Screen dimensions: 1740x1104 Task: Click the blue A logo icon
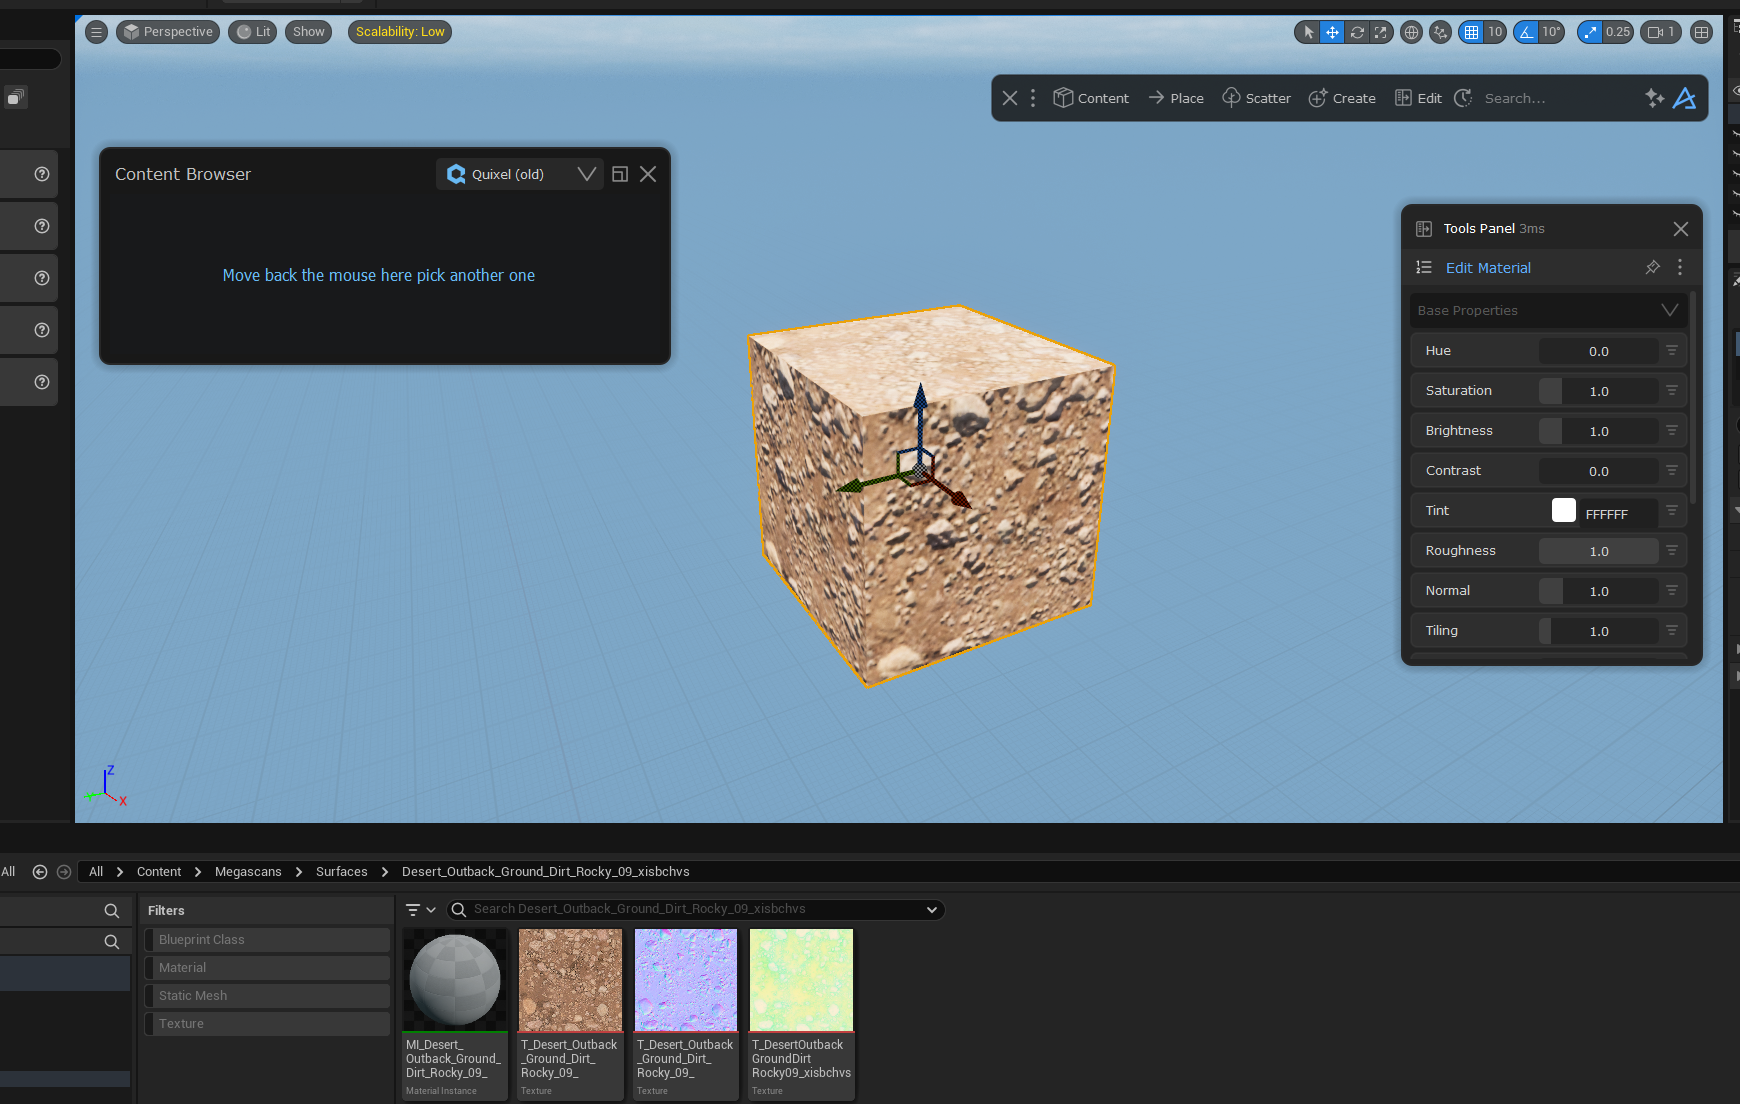1685,98
